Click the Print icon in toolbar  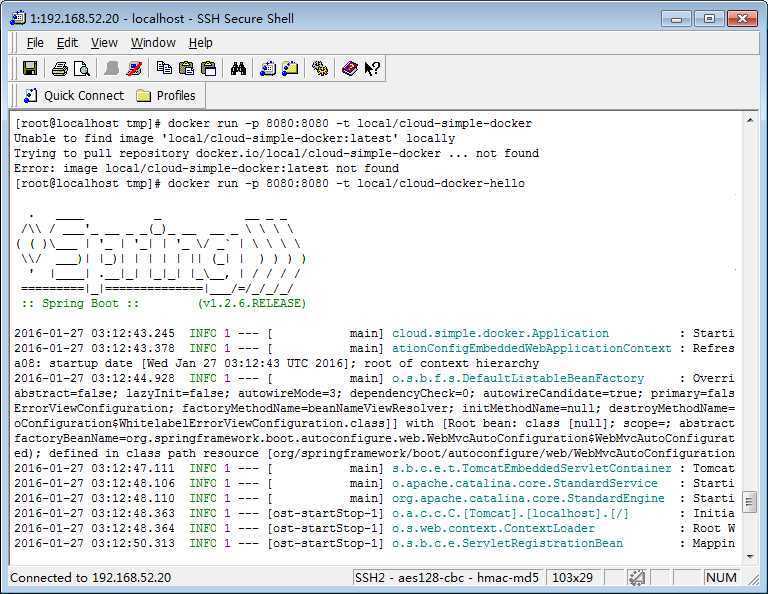click(x=60, y=68)
